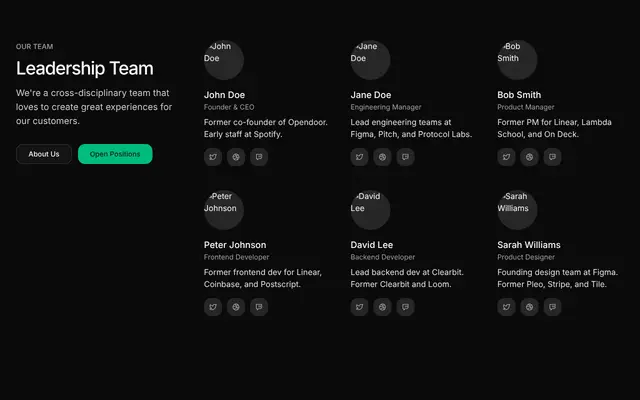Click the Frontend Developer role text
Viewport: 640px width, 400px height.
coord(237,257)
